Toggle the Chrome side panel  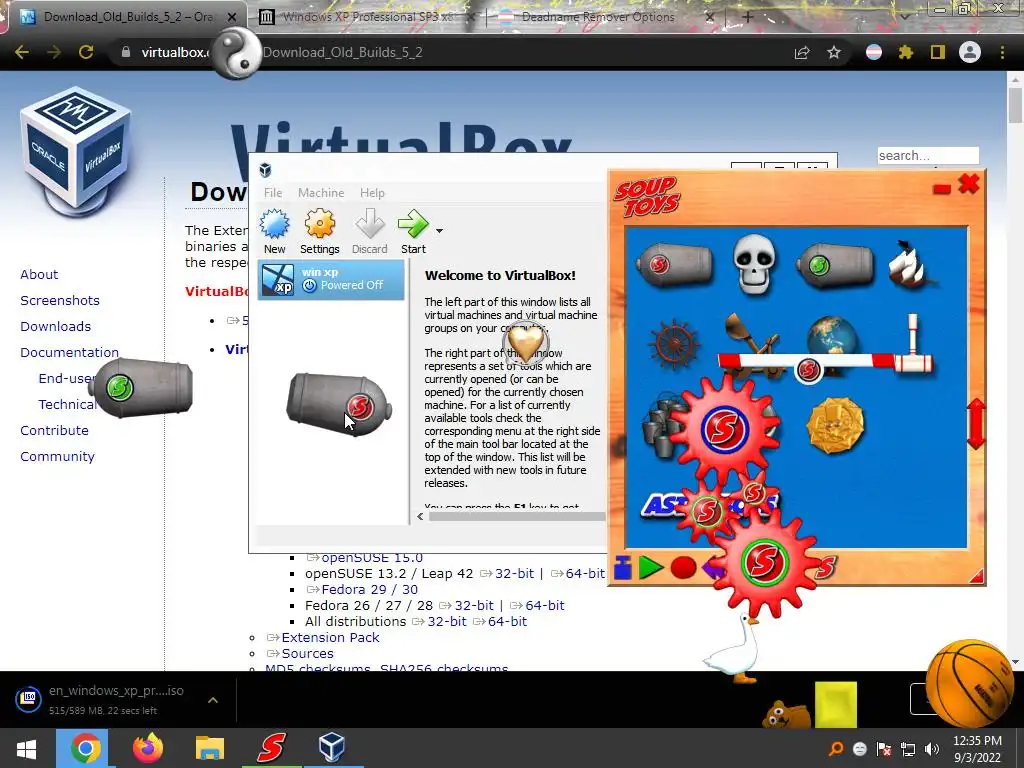click(938, 52)
